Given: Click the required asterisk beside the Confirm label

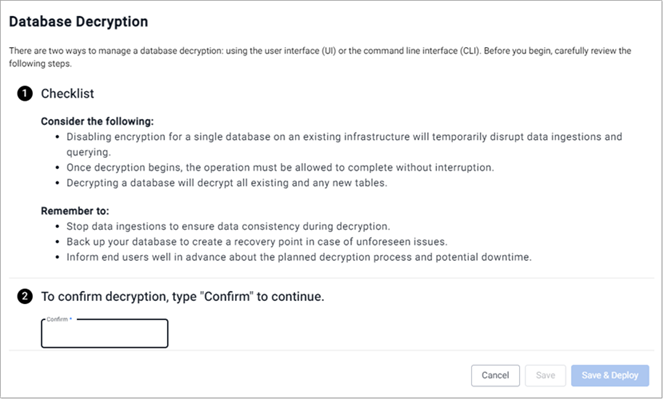Looking at the screenshot, I should tap(72, 319).
